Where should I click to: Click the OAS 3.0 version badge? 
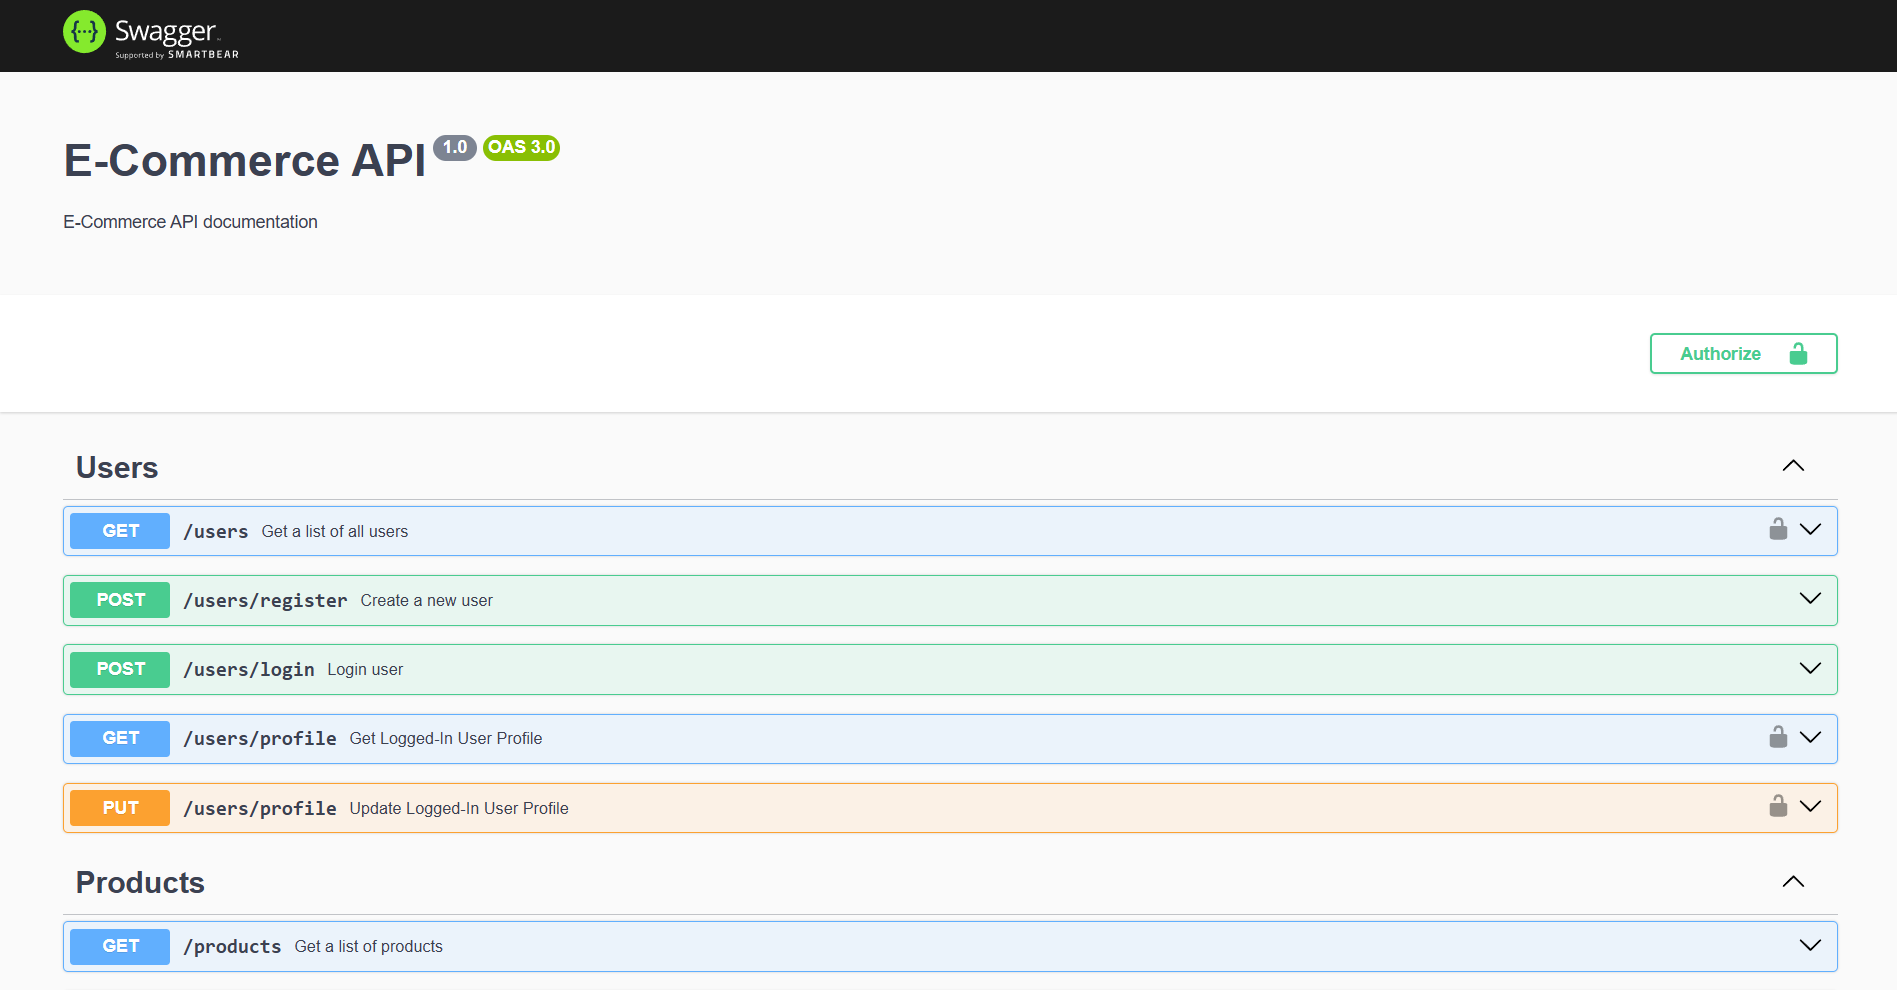pos(520,147)
